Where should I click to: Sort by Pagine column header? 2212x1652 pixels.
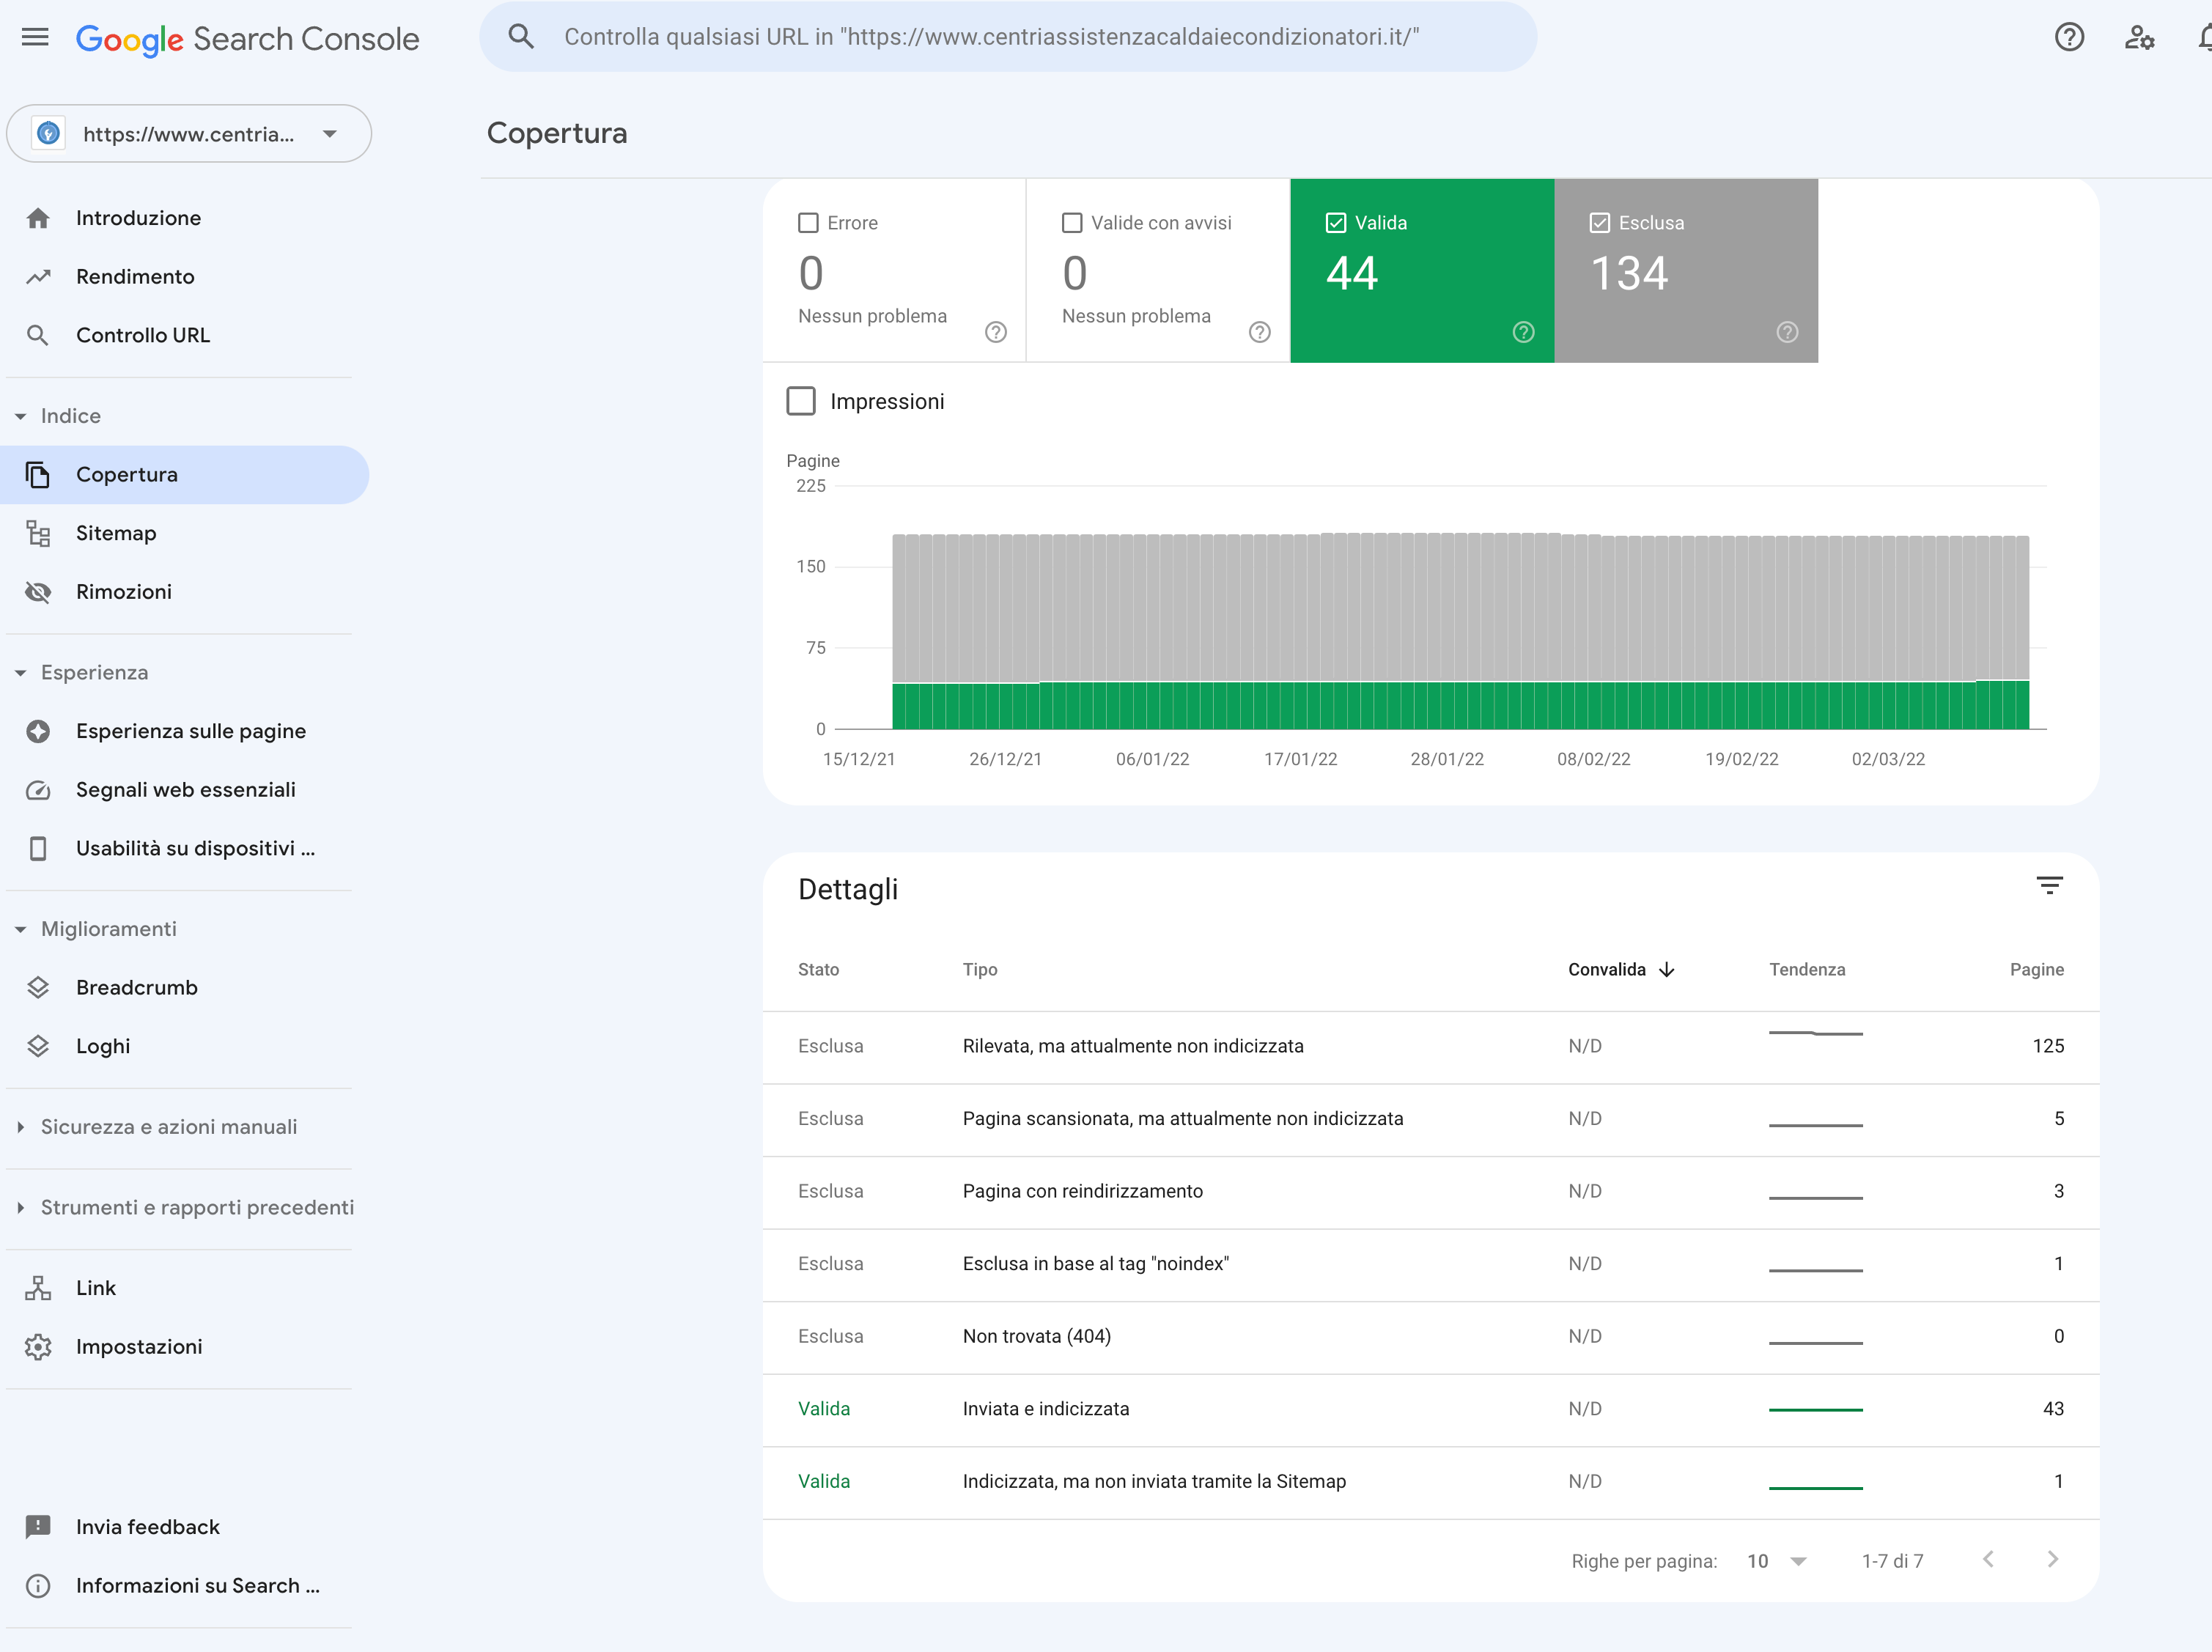pyautogui.click(x=2036, y=969)
